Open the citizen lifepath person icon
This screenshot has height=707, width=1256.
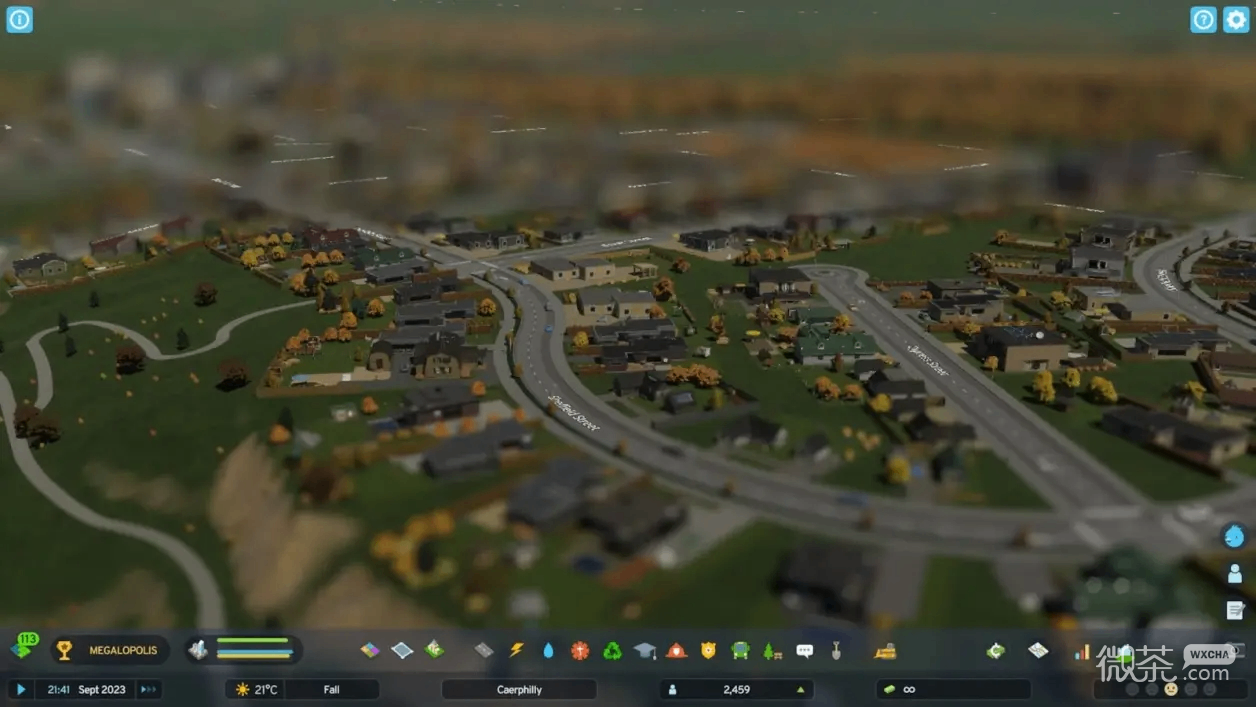coord(1235,573)
